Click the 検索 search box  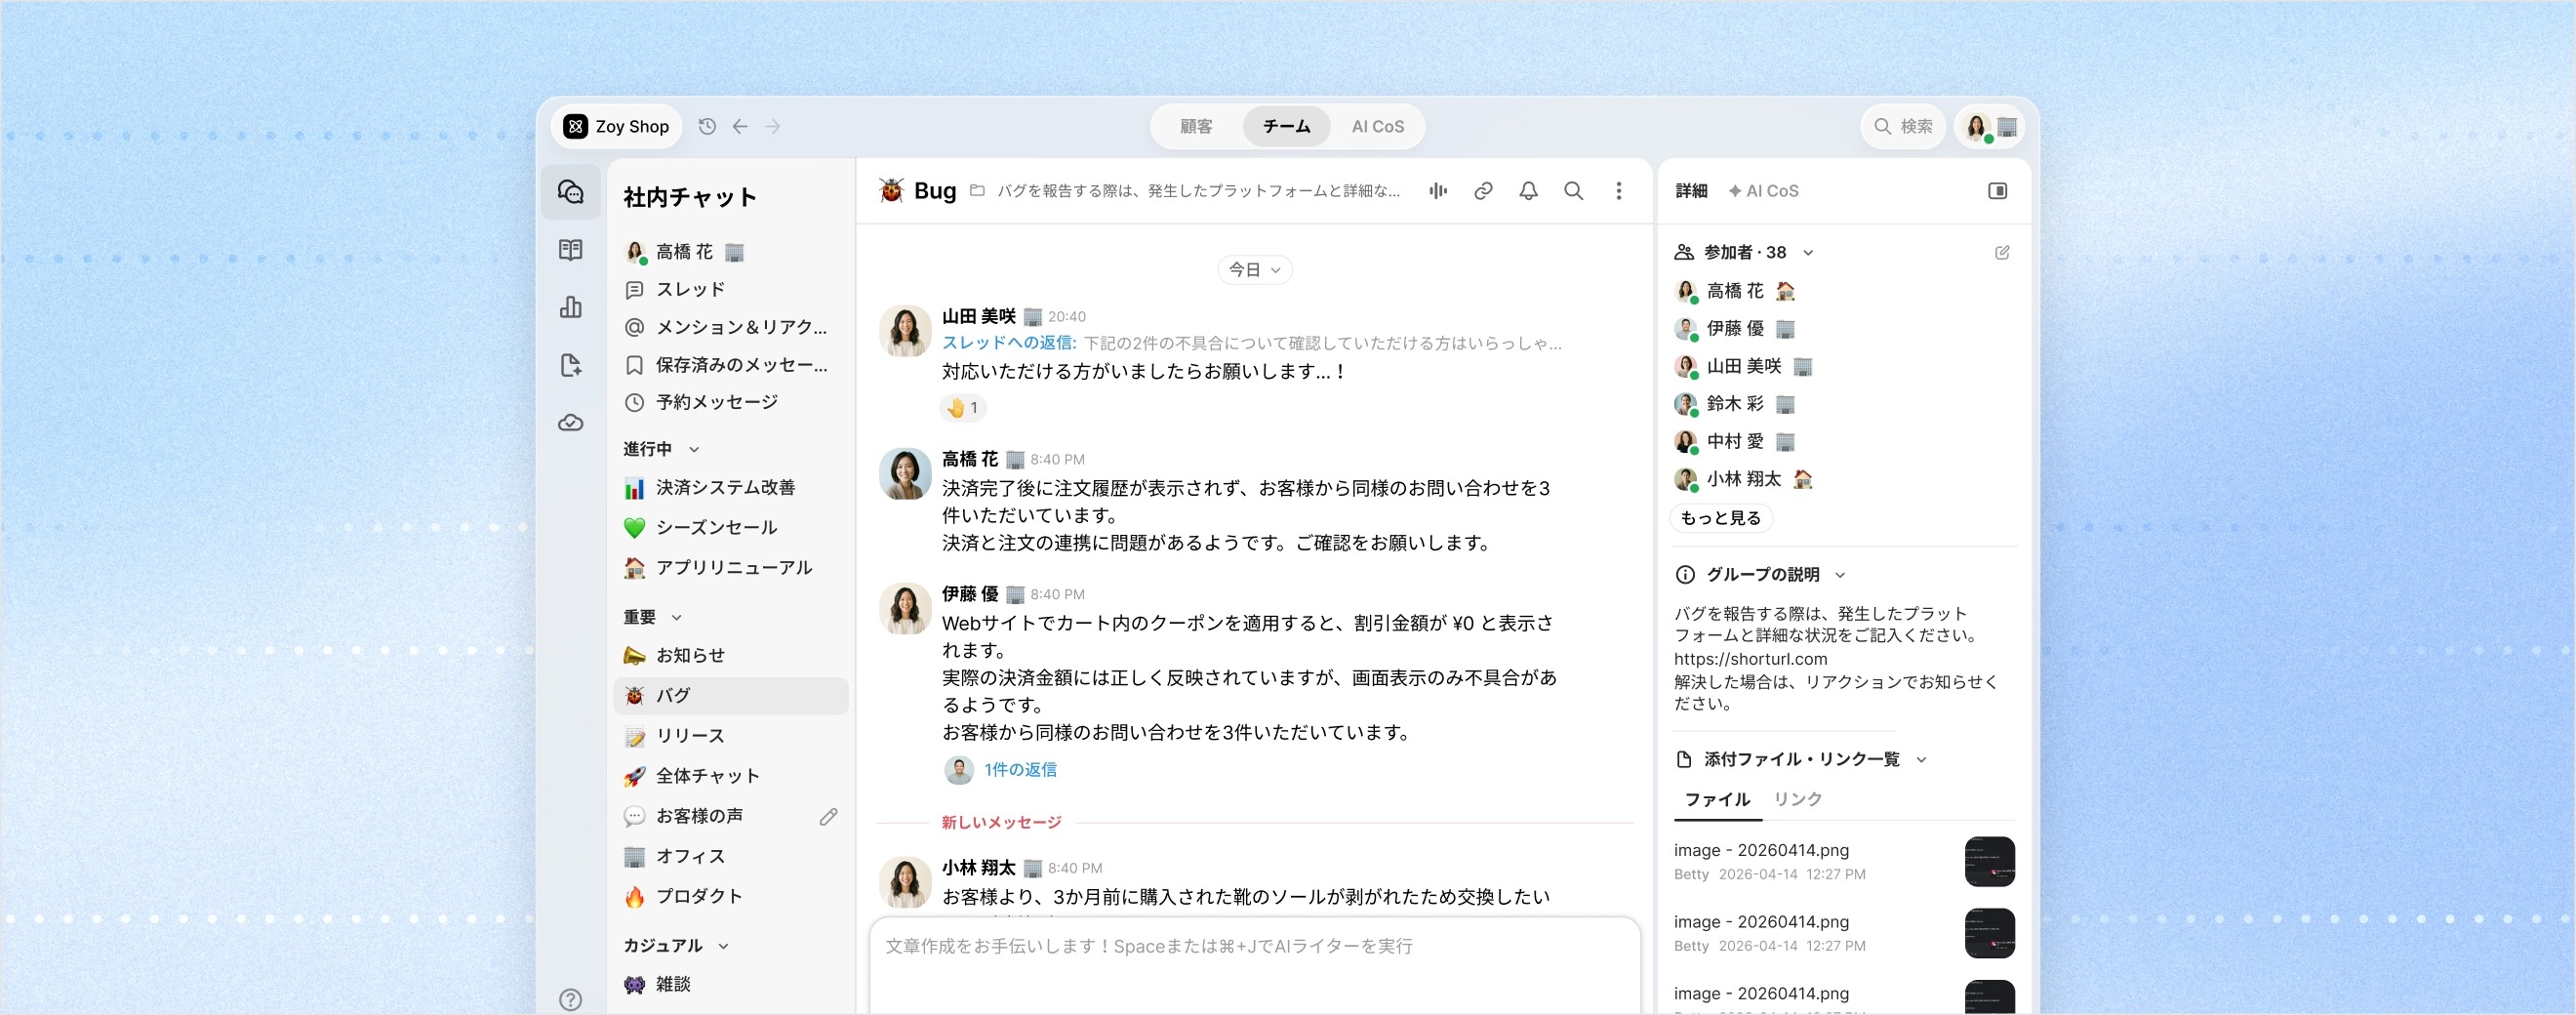[x=1903, y=126]
